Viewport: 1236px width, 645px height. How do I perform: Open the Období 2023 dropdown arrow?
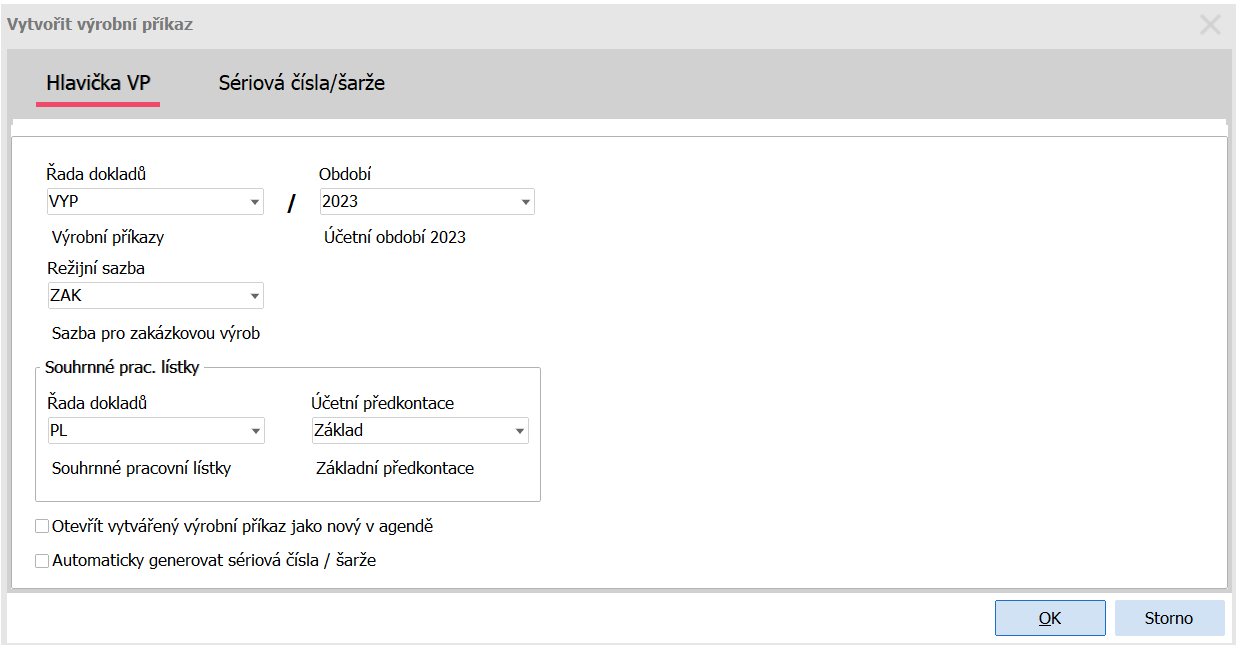(526, 202)
